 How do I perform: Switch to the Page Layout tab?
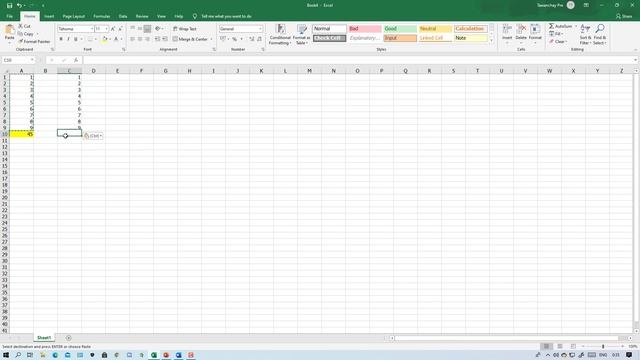(x=73, y=16)
